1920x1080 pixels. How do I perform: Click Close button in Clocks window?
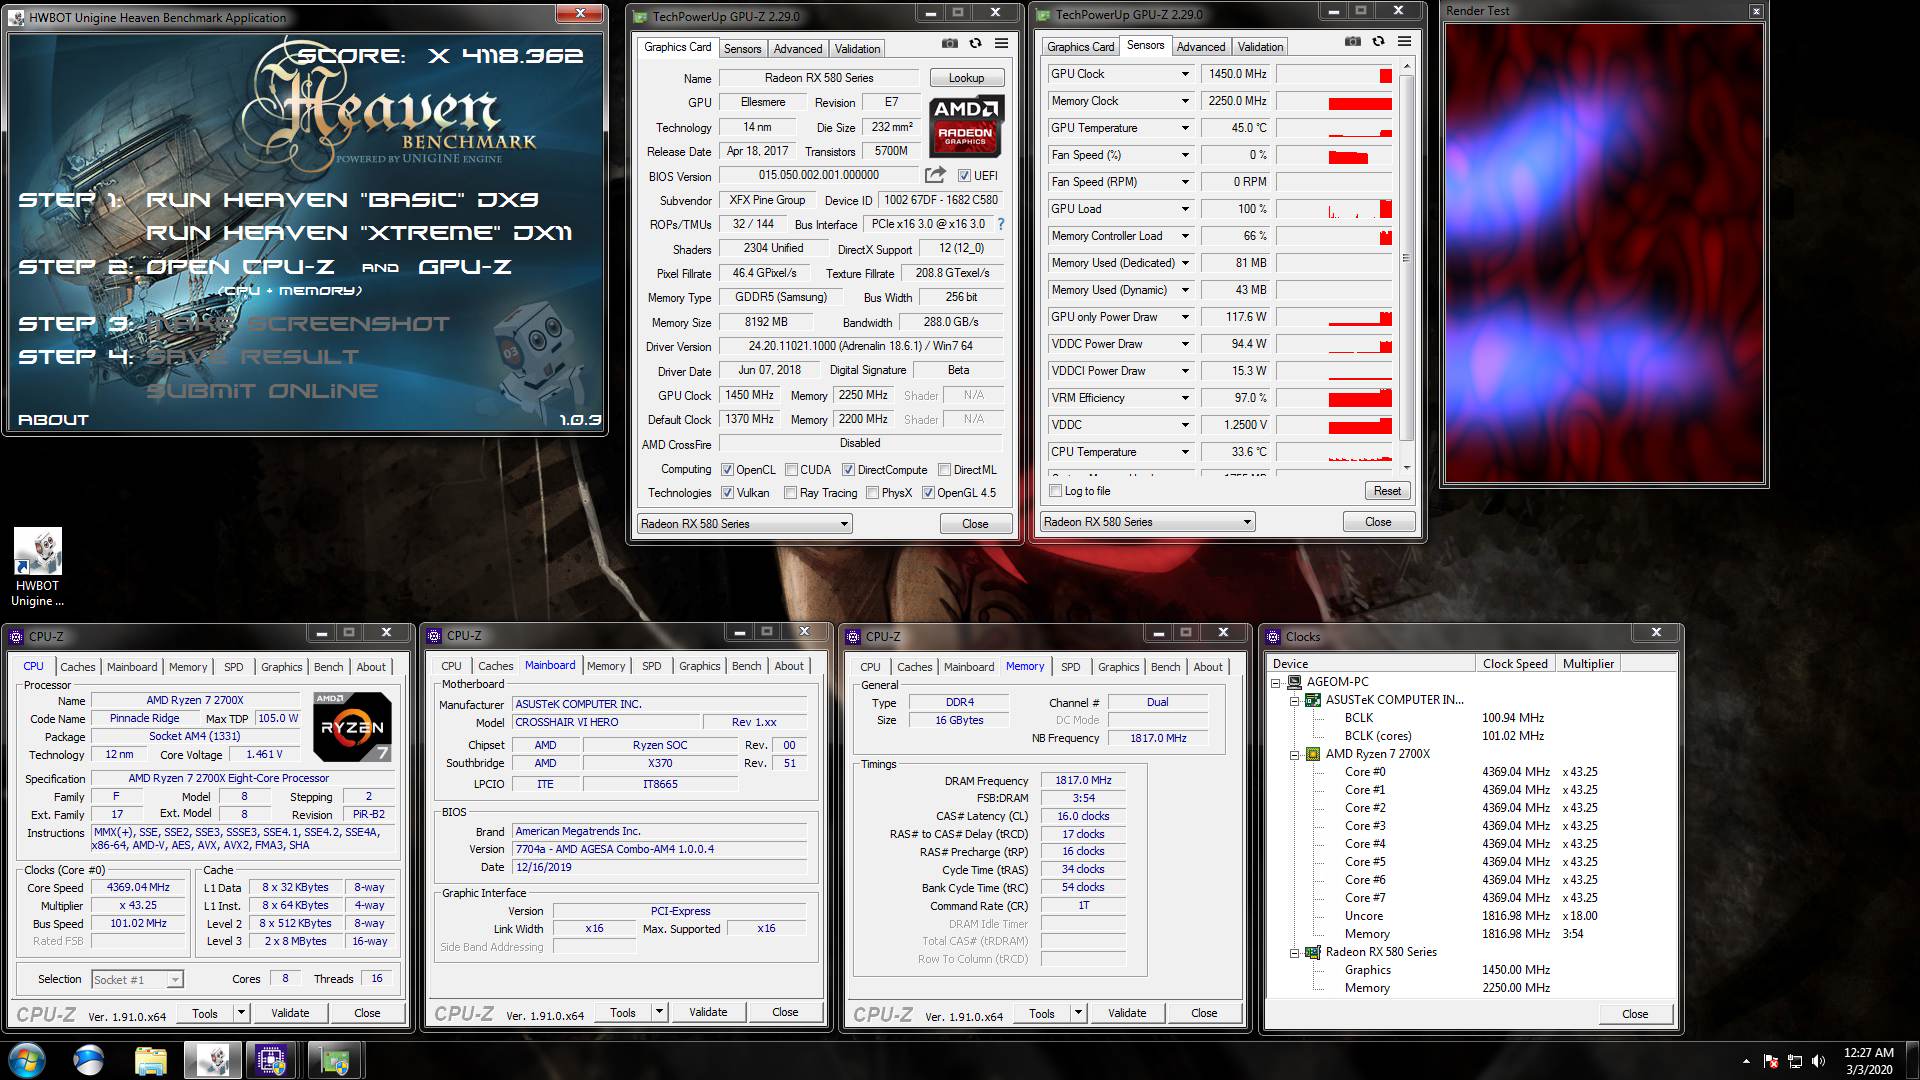coord(1635,1014)
